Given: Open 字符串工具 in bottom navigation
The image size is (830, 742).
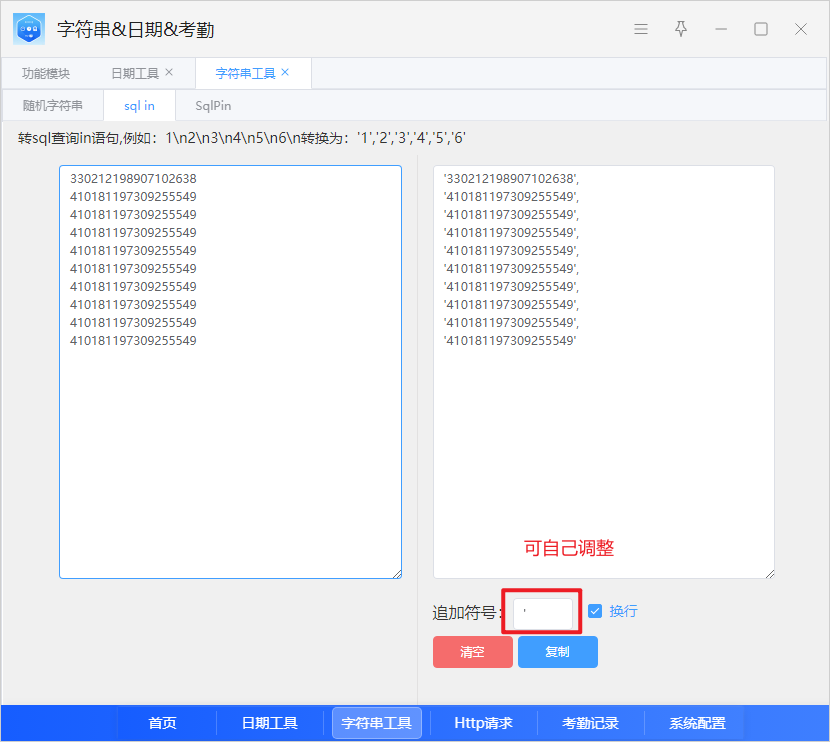Looking at the screenshot, I should click(x=376, y=723).
